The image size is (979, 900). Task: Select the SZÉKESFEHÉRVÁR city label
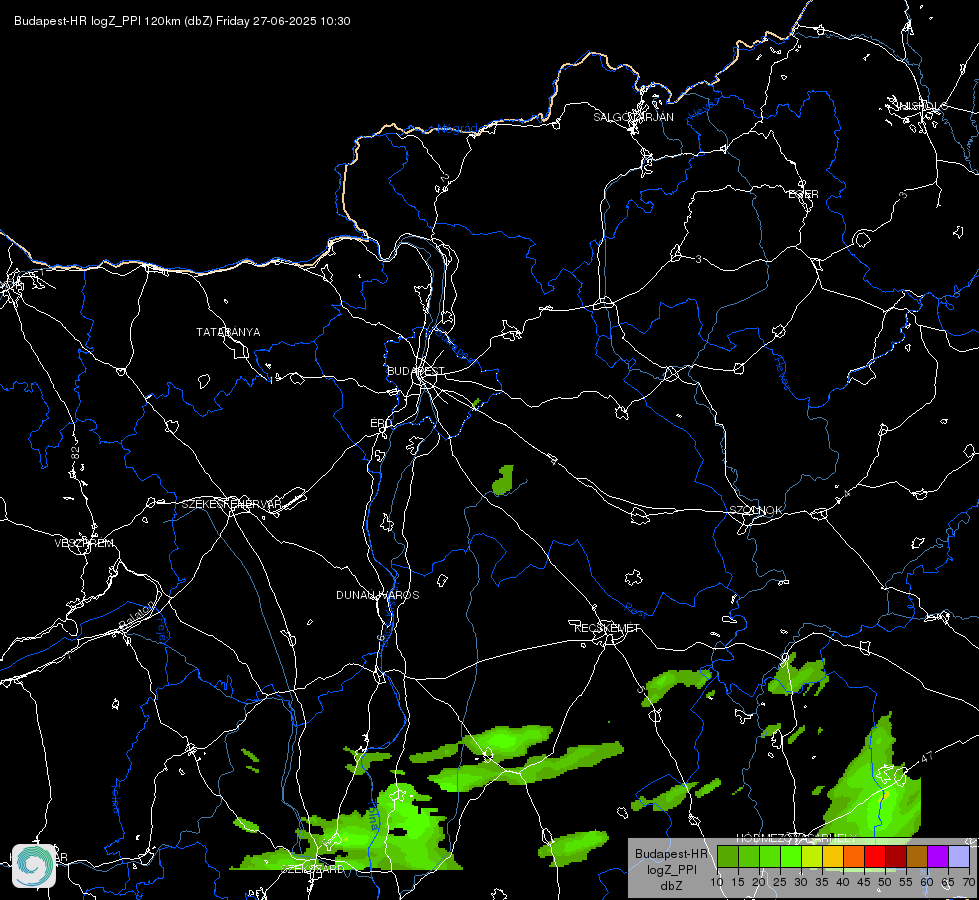point(232,504)
